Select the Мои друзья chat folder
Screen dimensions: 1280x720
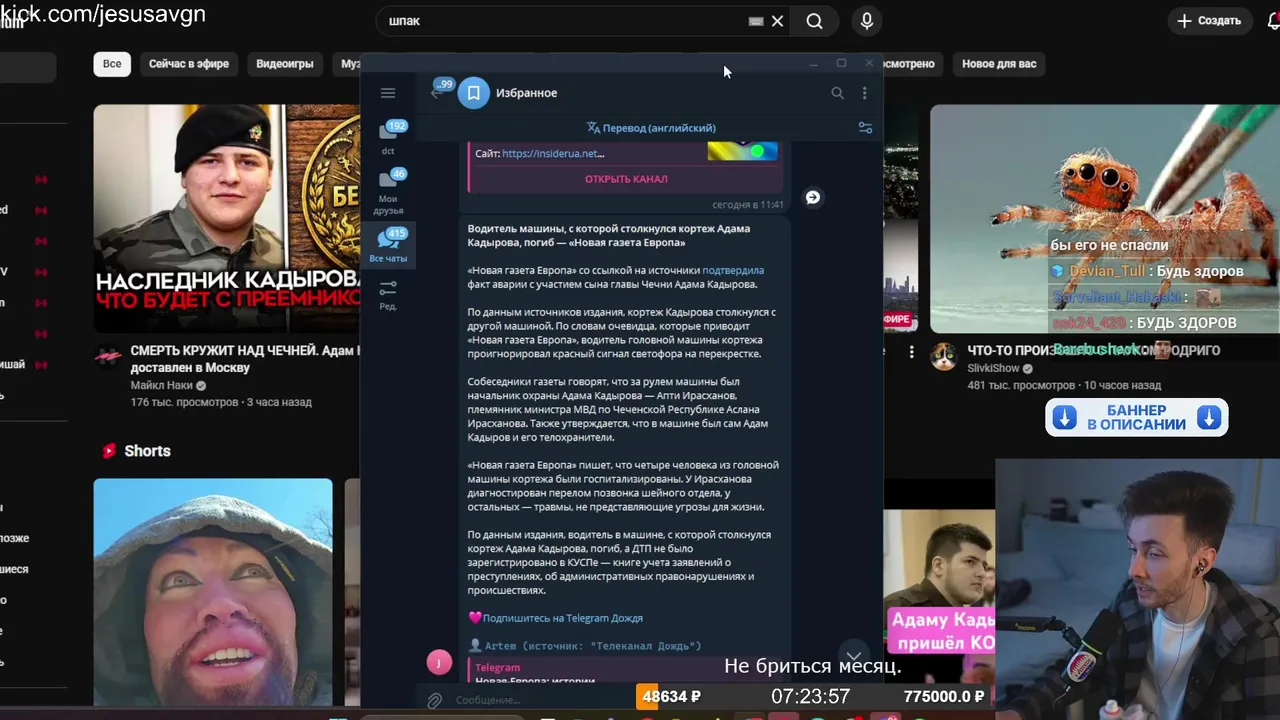[389, 192]
